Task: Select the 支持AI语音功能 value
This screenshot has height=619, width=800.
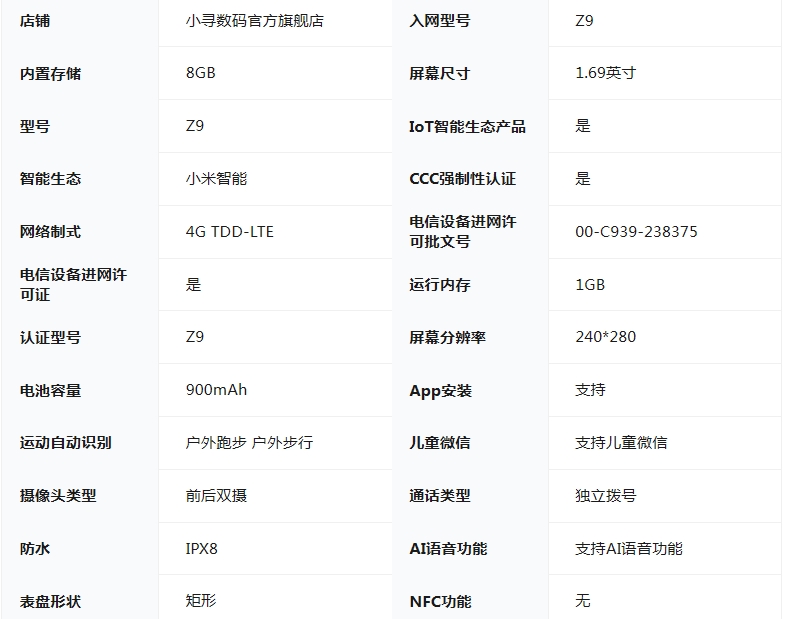Action: click(x=628, y=548)
